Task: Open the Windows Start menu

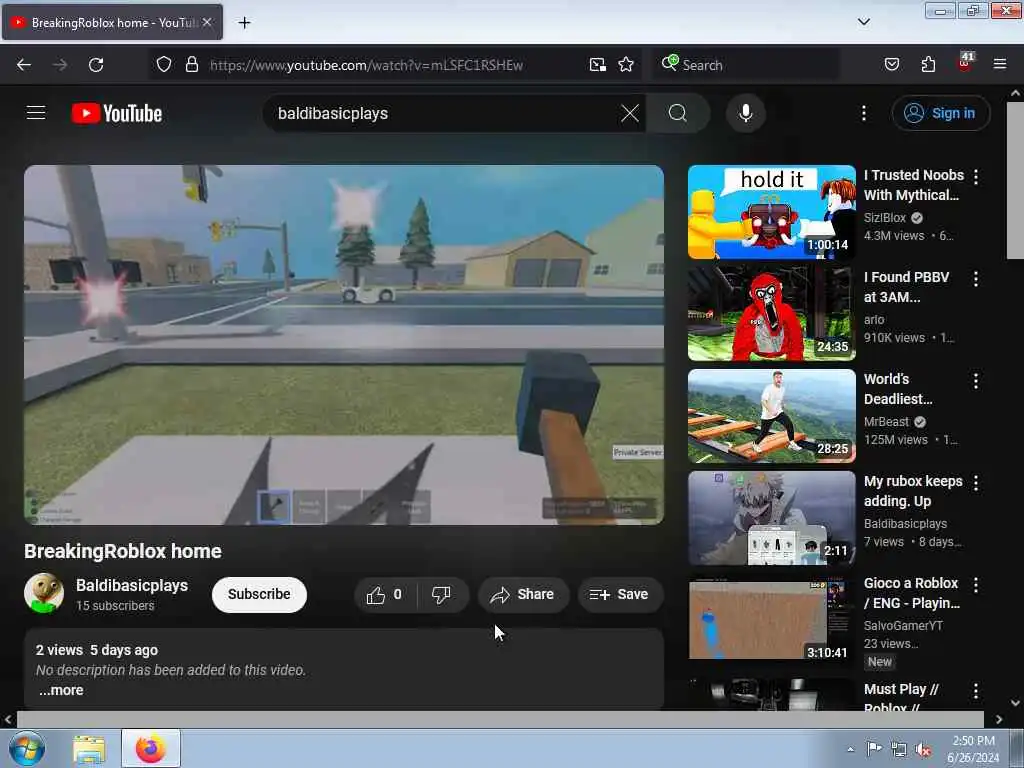Action: click(26, 748)
